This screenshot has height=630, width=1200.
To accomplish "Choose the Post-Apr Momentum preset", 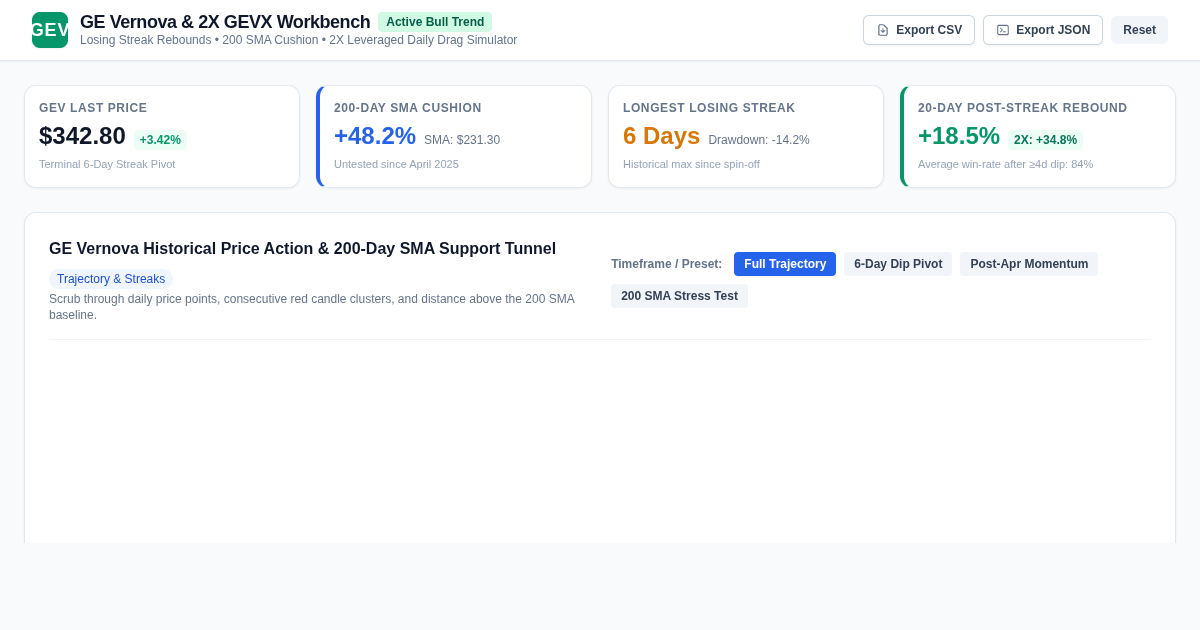I will coord(1029,264).
